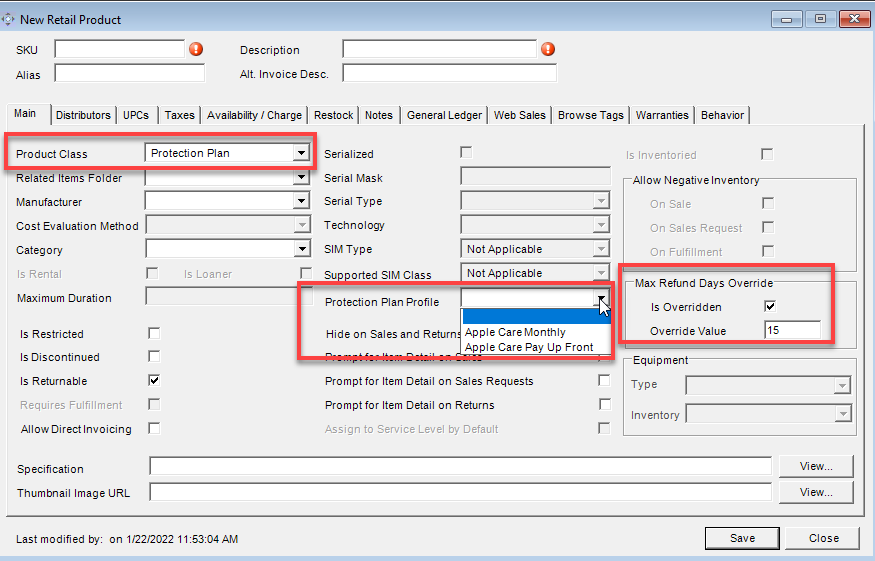
Task: Switch to the Warranties tab
Action: [x=662, y=115]
